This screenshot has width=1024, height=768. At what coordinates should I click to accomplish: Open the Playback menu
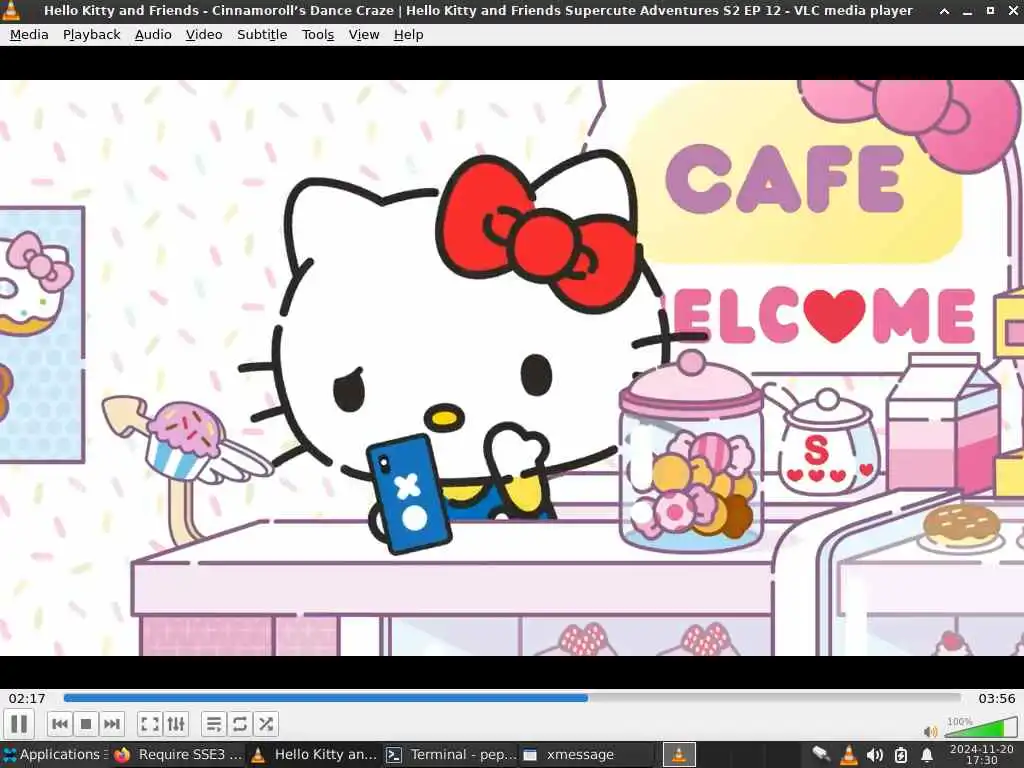click(91, 35)
